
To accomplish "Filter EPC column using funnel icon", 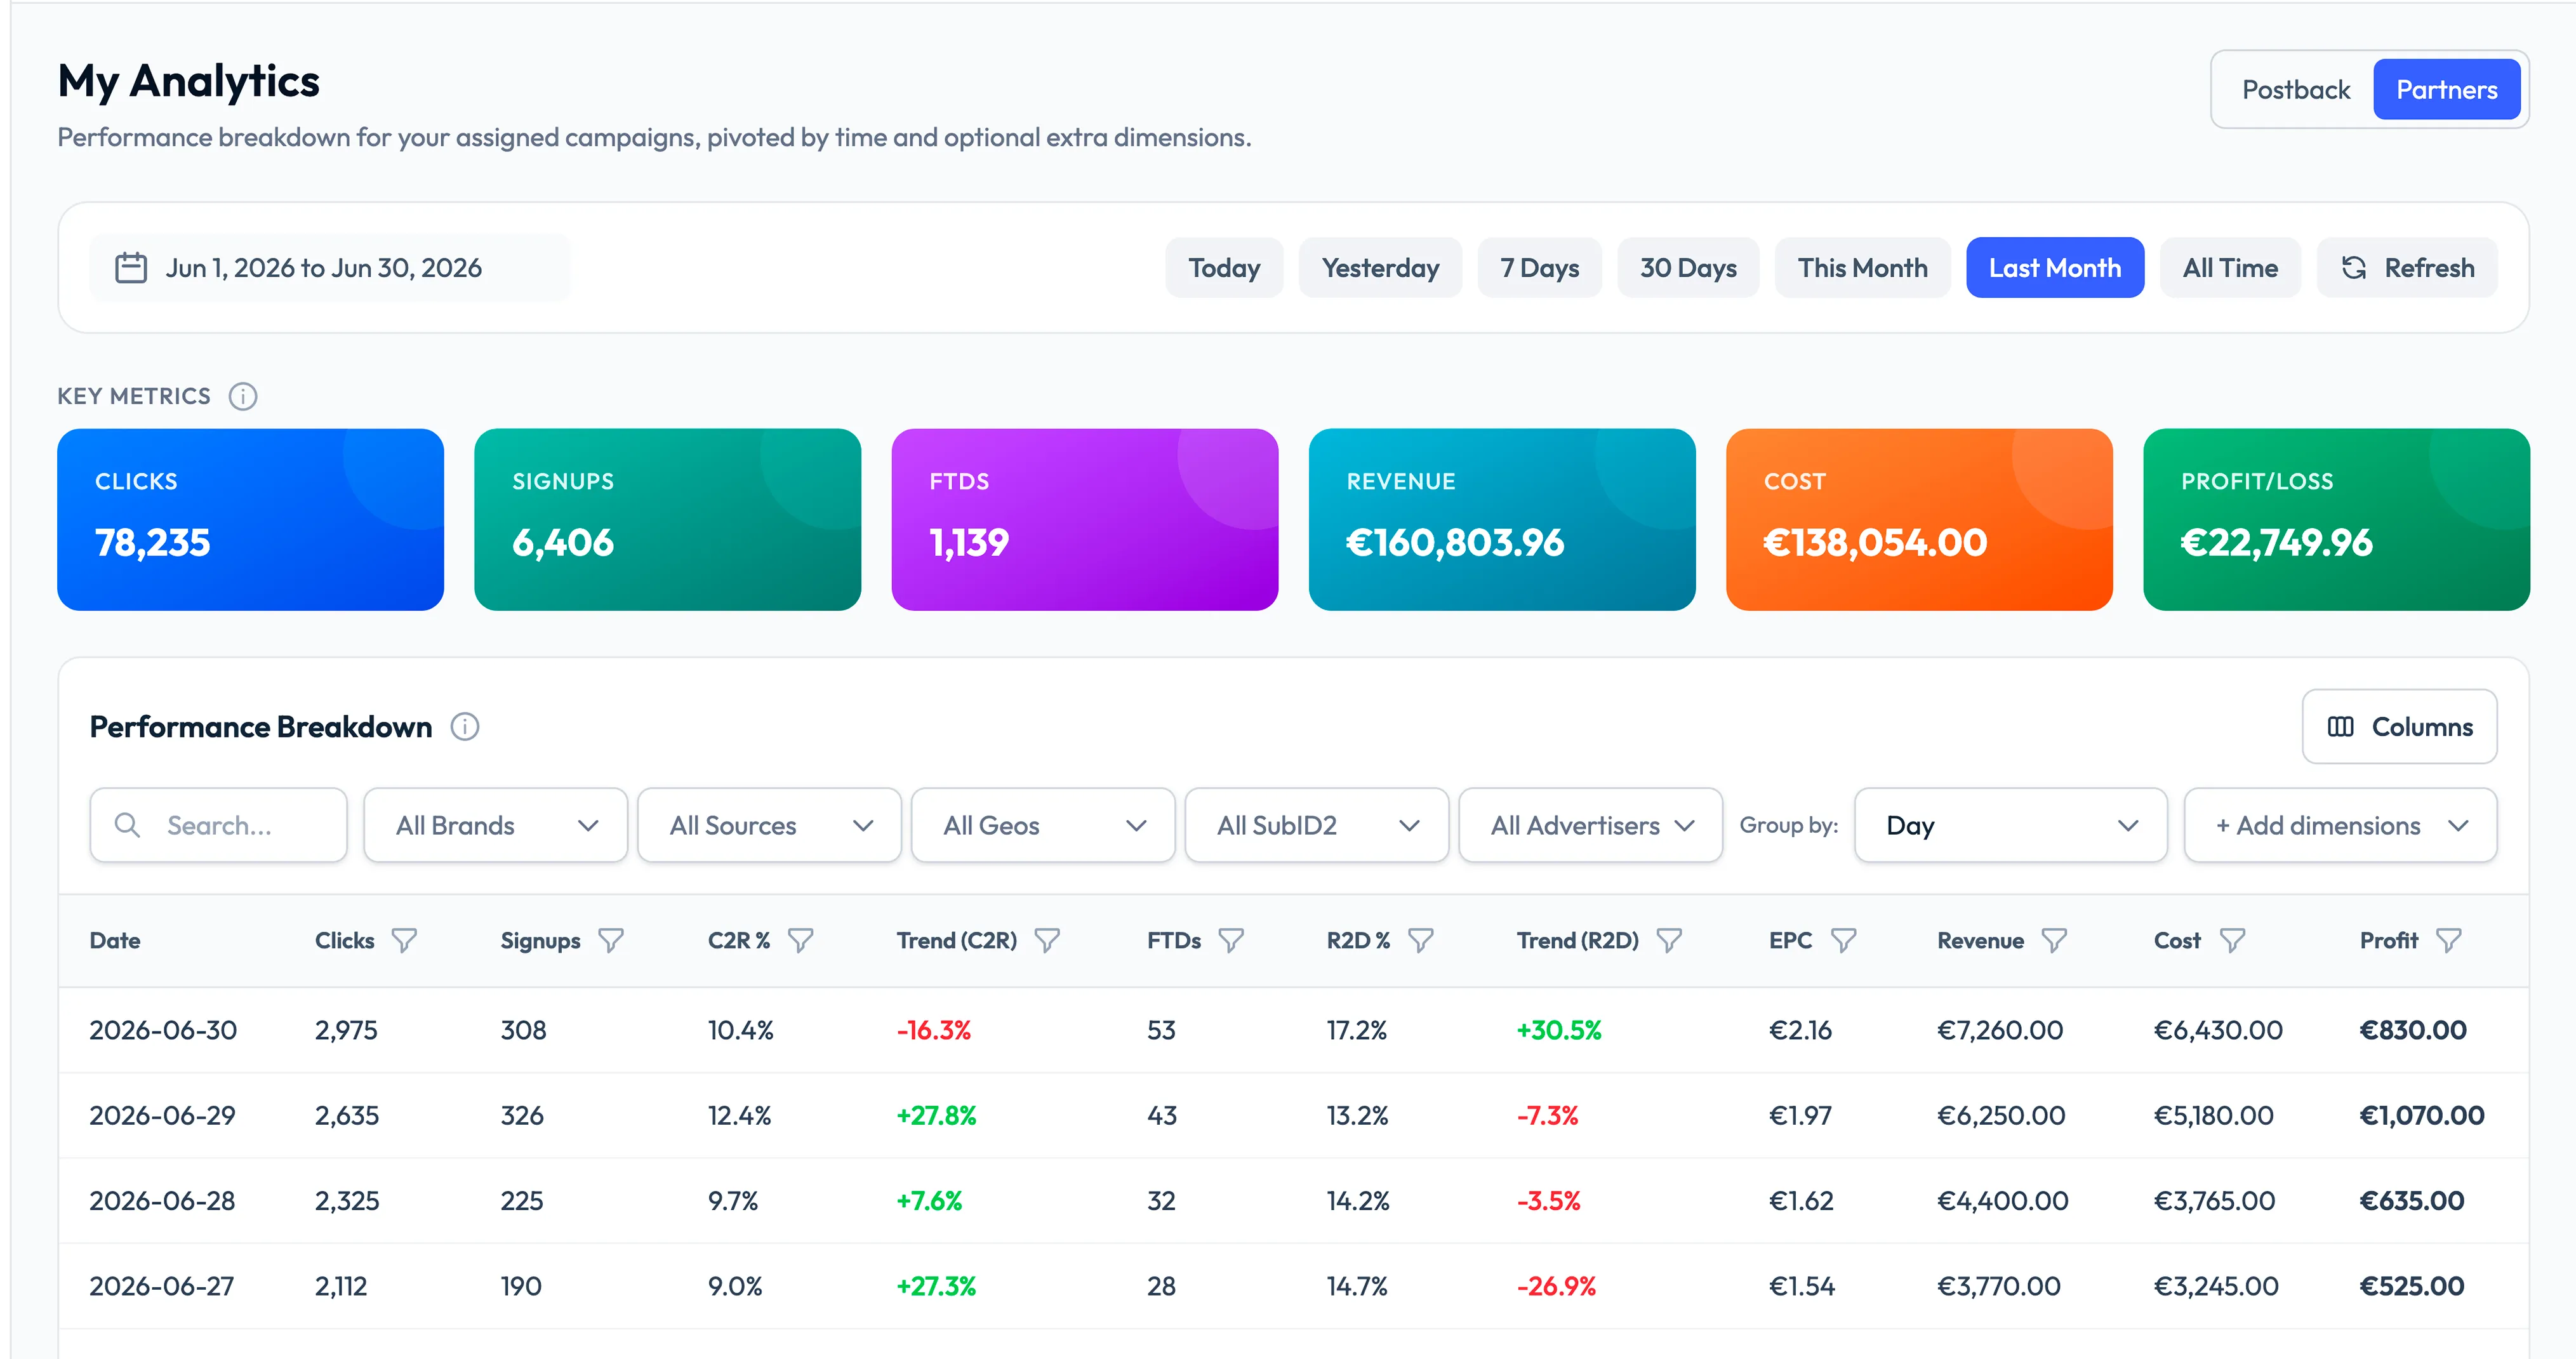I will click(x=1844, y=941).
